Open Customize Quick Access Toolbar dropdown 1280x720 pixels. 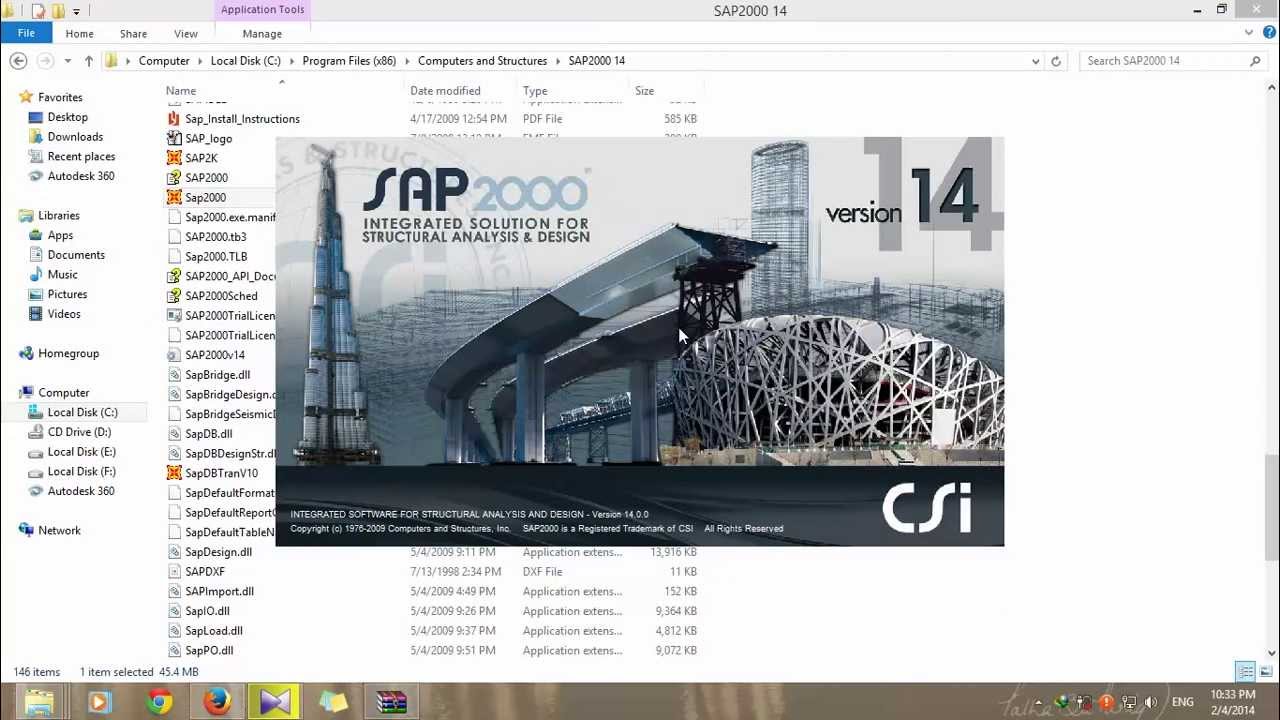(x=76, y=11)
